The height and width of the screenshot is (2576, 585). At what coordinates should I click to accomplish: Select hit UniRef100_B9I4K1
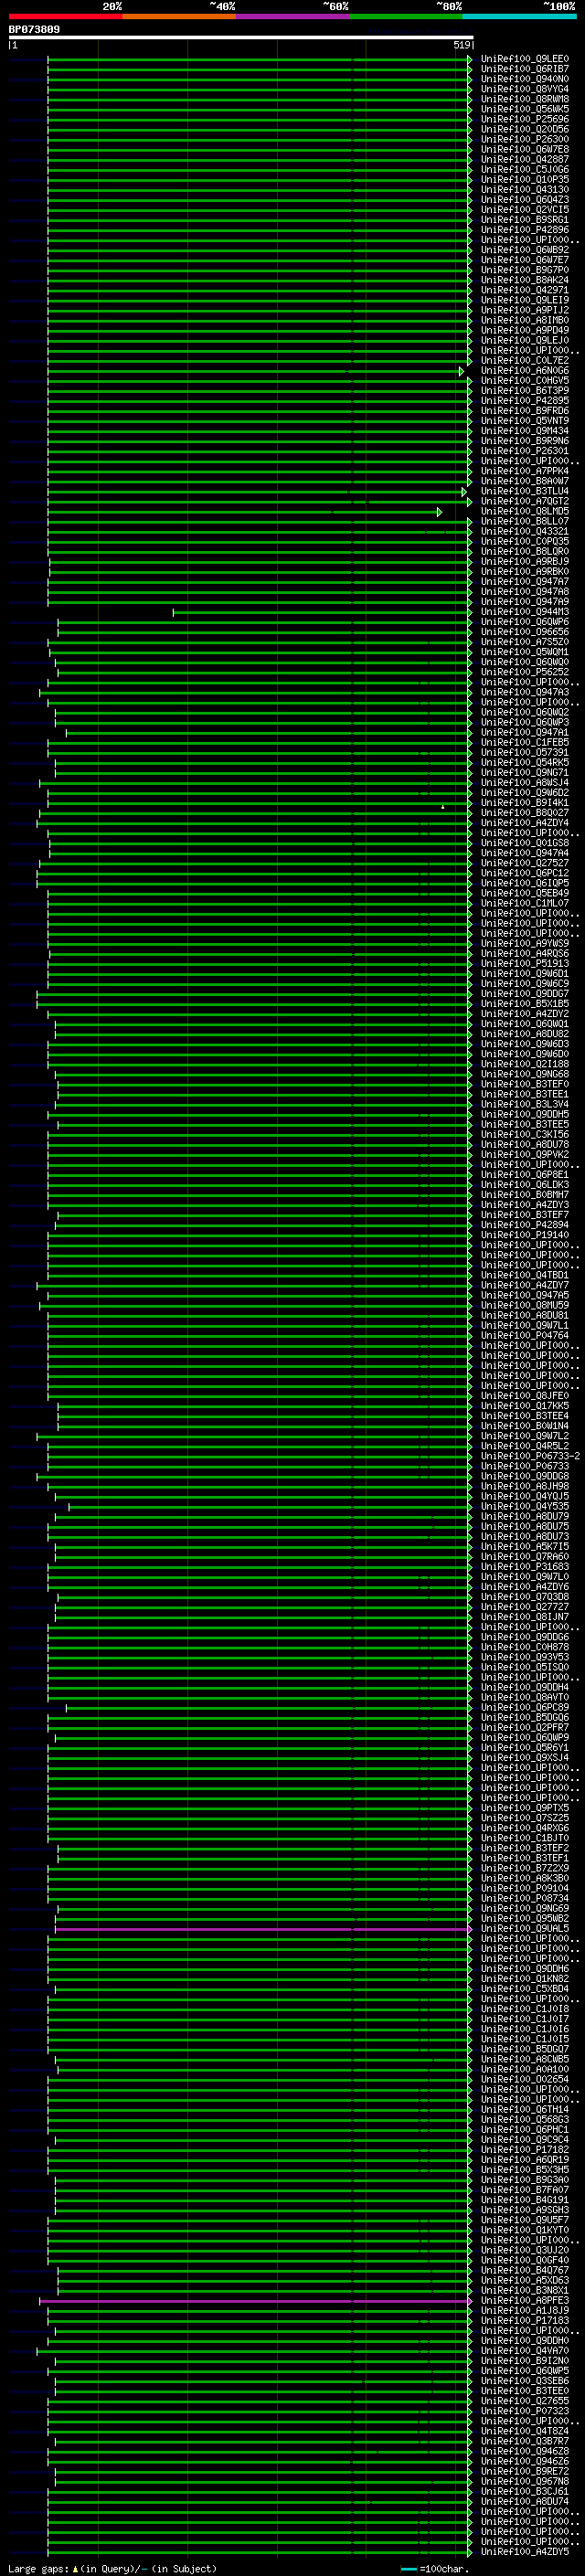coord(525,803)
